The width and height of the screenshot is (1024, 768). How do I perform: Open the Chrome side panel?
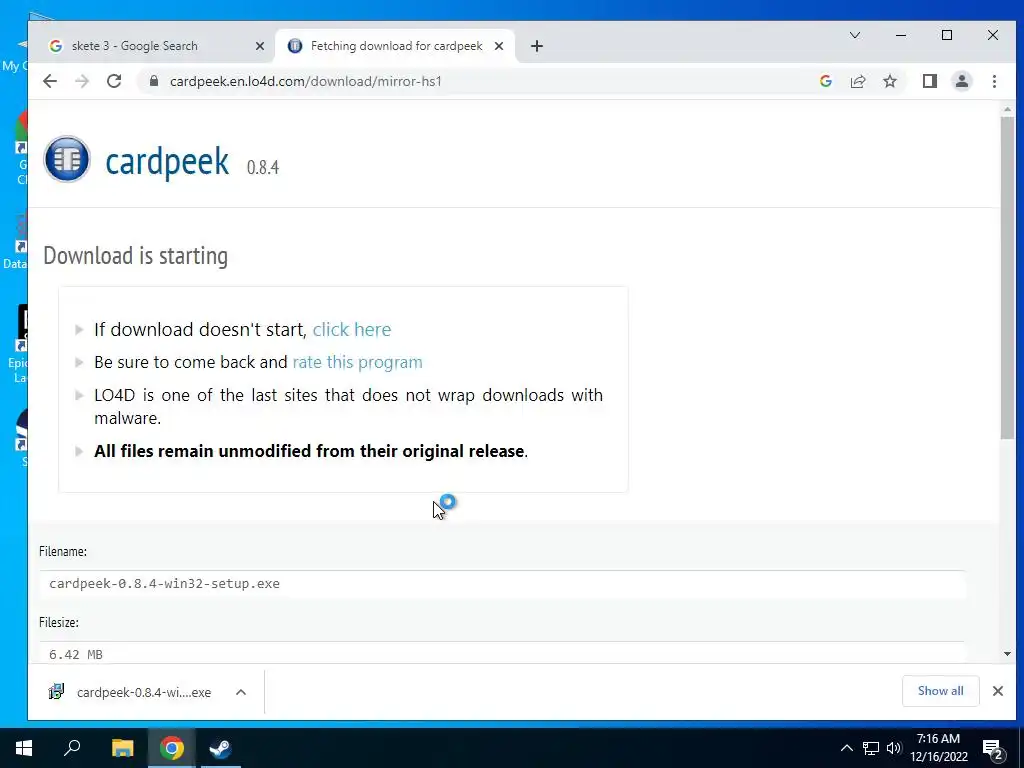click(x=929, y=81)
